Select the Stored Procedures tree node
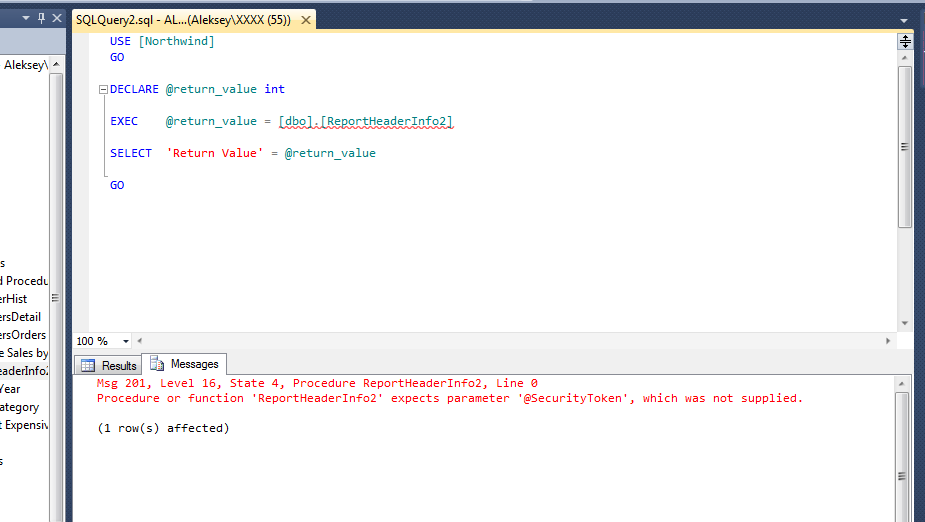This screenshot has width=925, height=522. [24, 281]
